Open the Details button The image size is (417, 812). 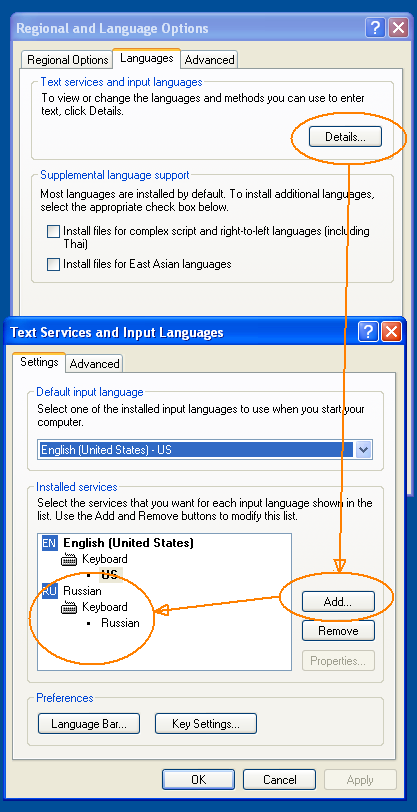click(345, 137)
